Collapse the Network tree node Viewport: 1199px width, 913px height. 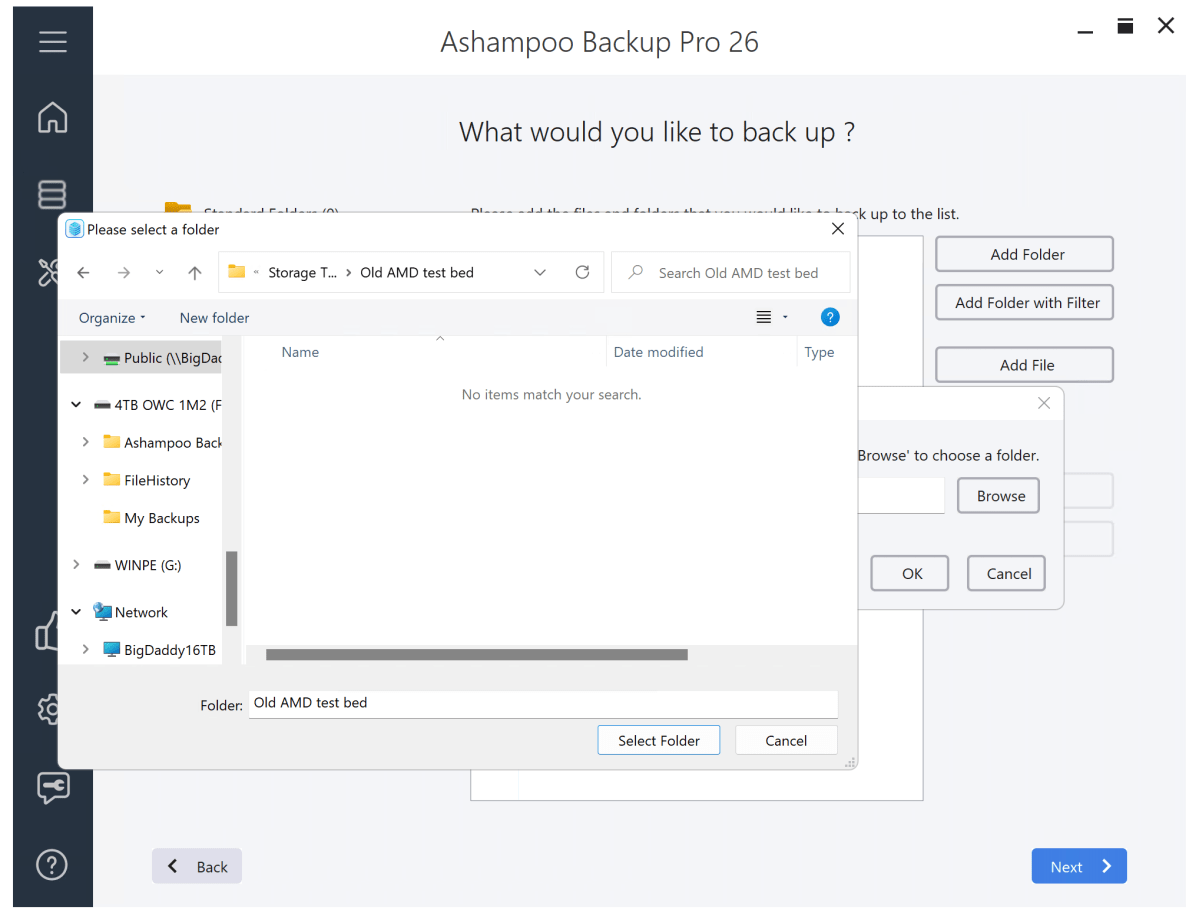coord(77,612)
